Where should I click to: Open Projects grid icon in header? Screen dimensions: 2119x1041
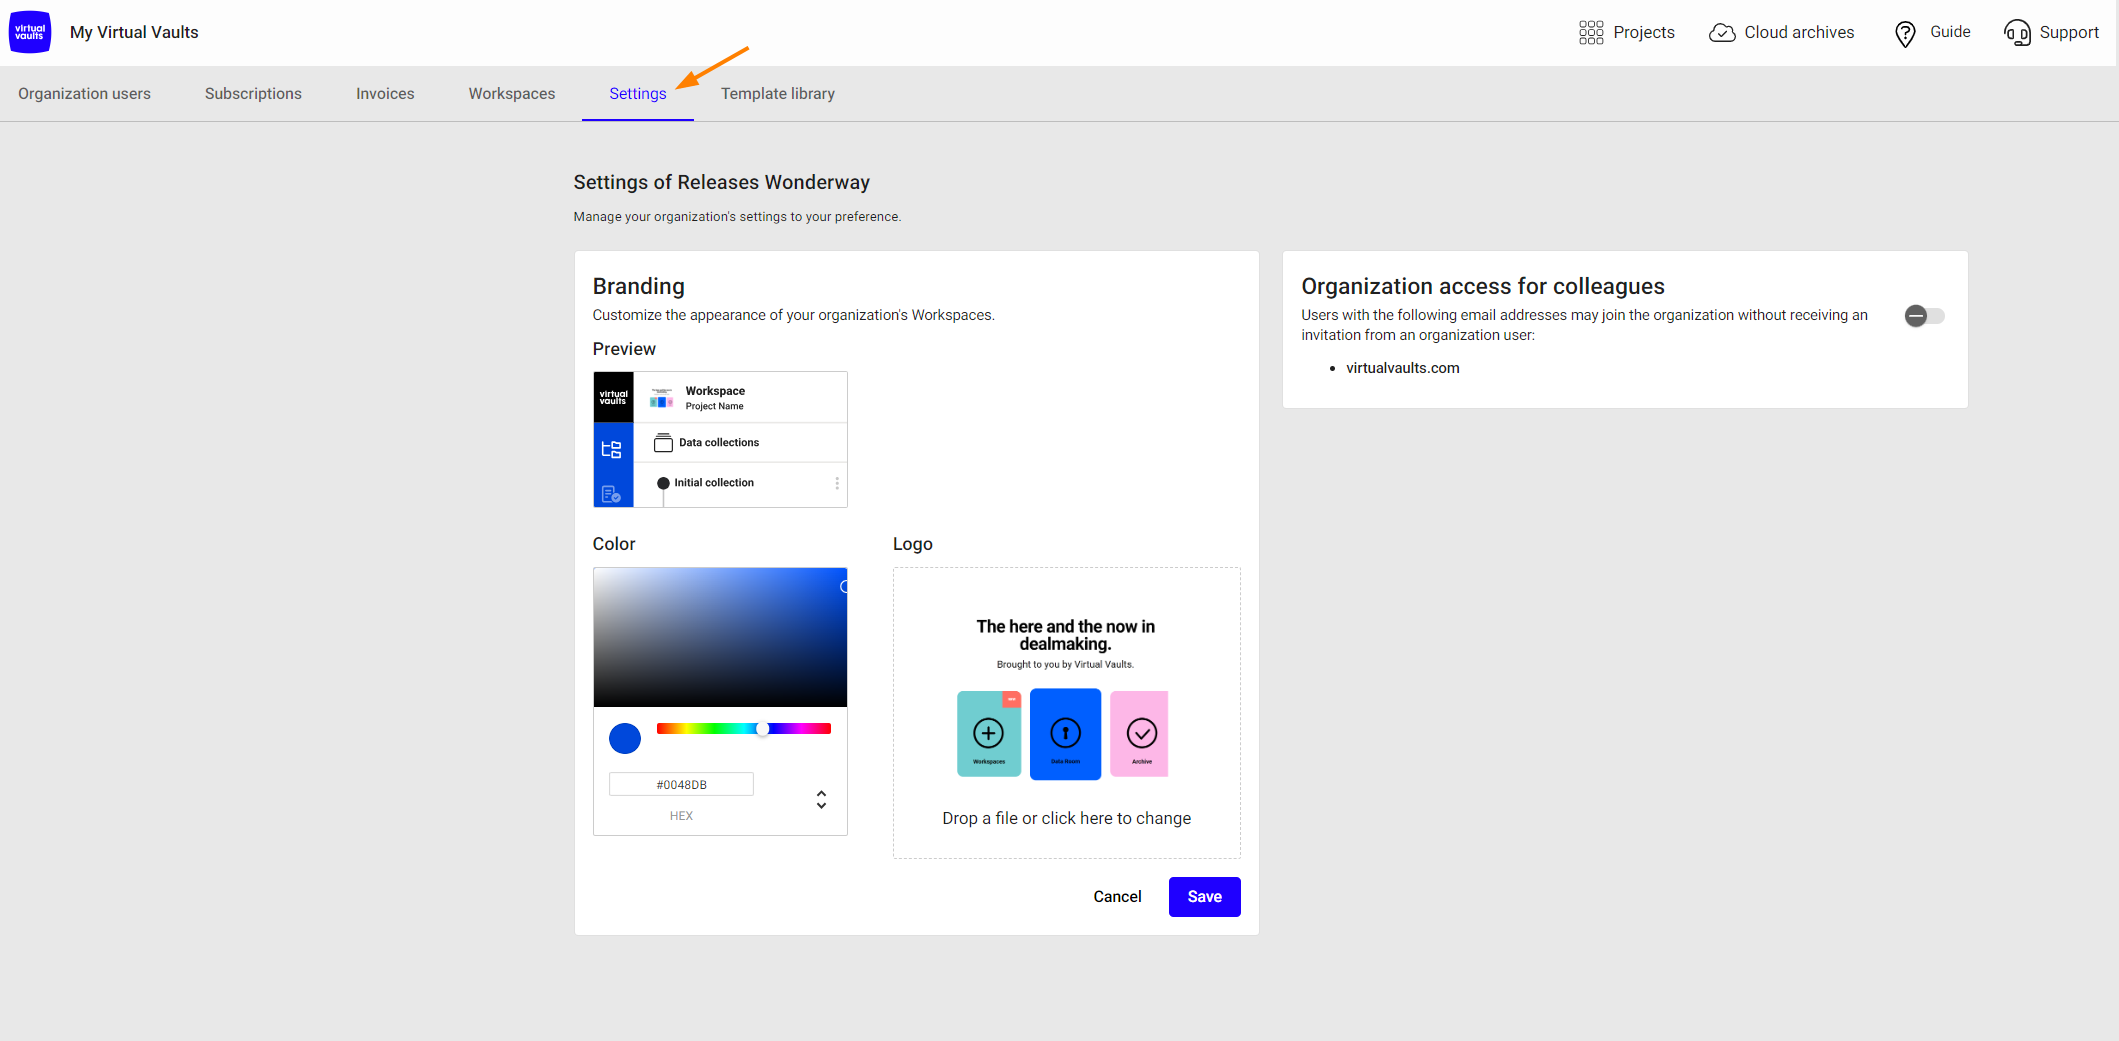pyautogui.click(x=1590, y=33)
